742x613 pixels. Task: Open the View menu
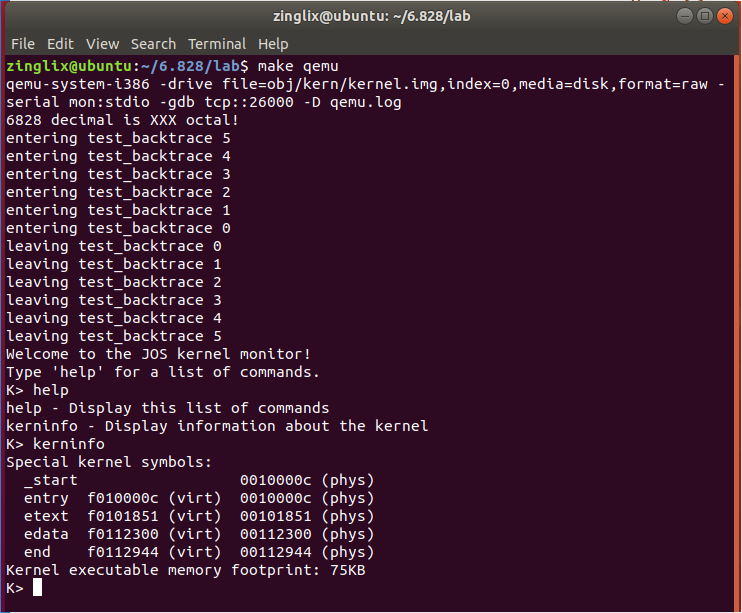tap(102, 44)
